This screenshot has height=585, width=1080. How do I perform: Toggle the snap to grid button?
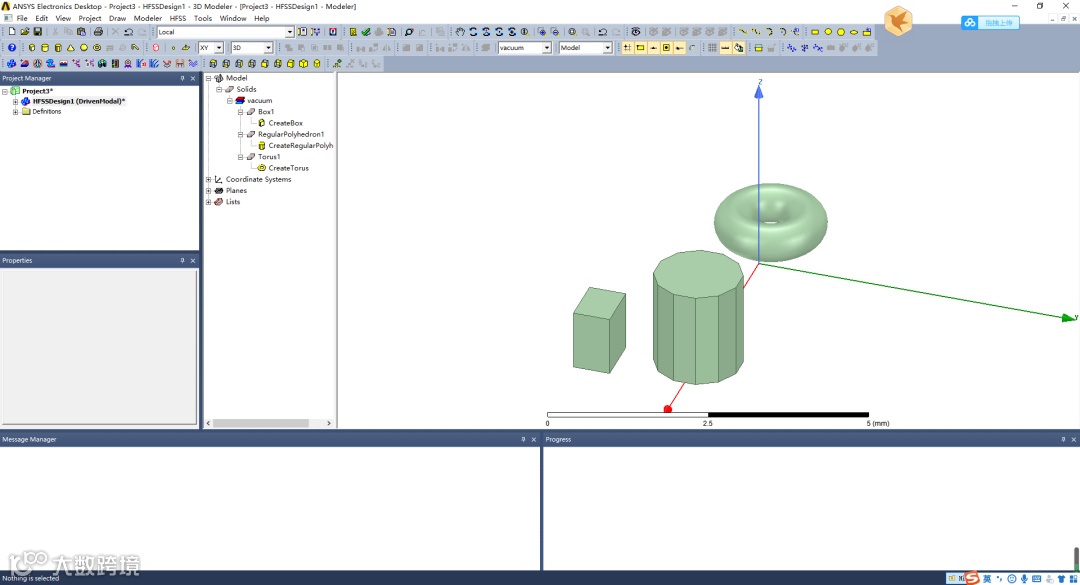[627, 48]
